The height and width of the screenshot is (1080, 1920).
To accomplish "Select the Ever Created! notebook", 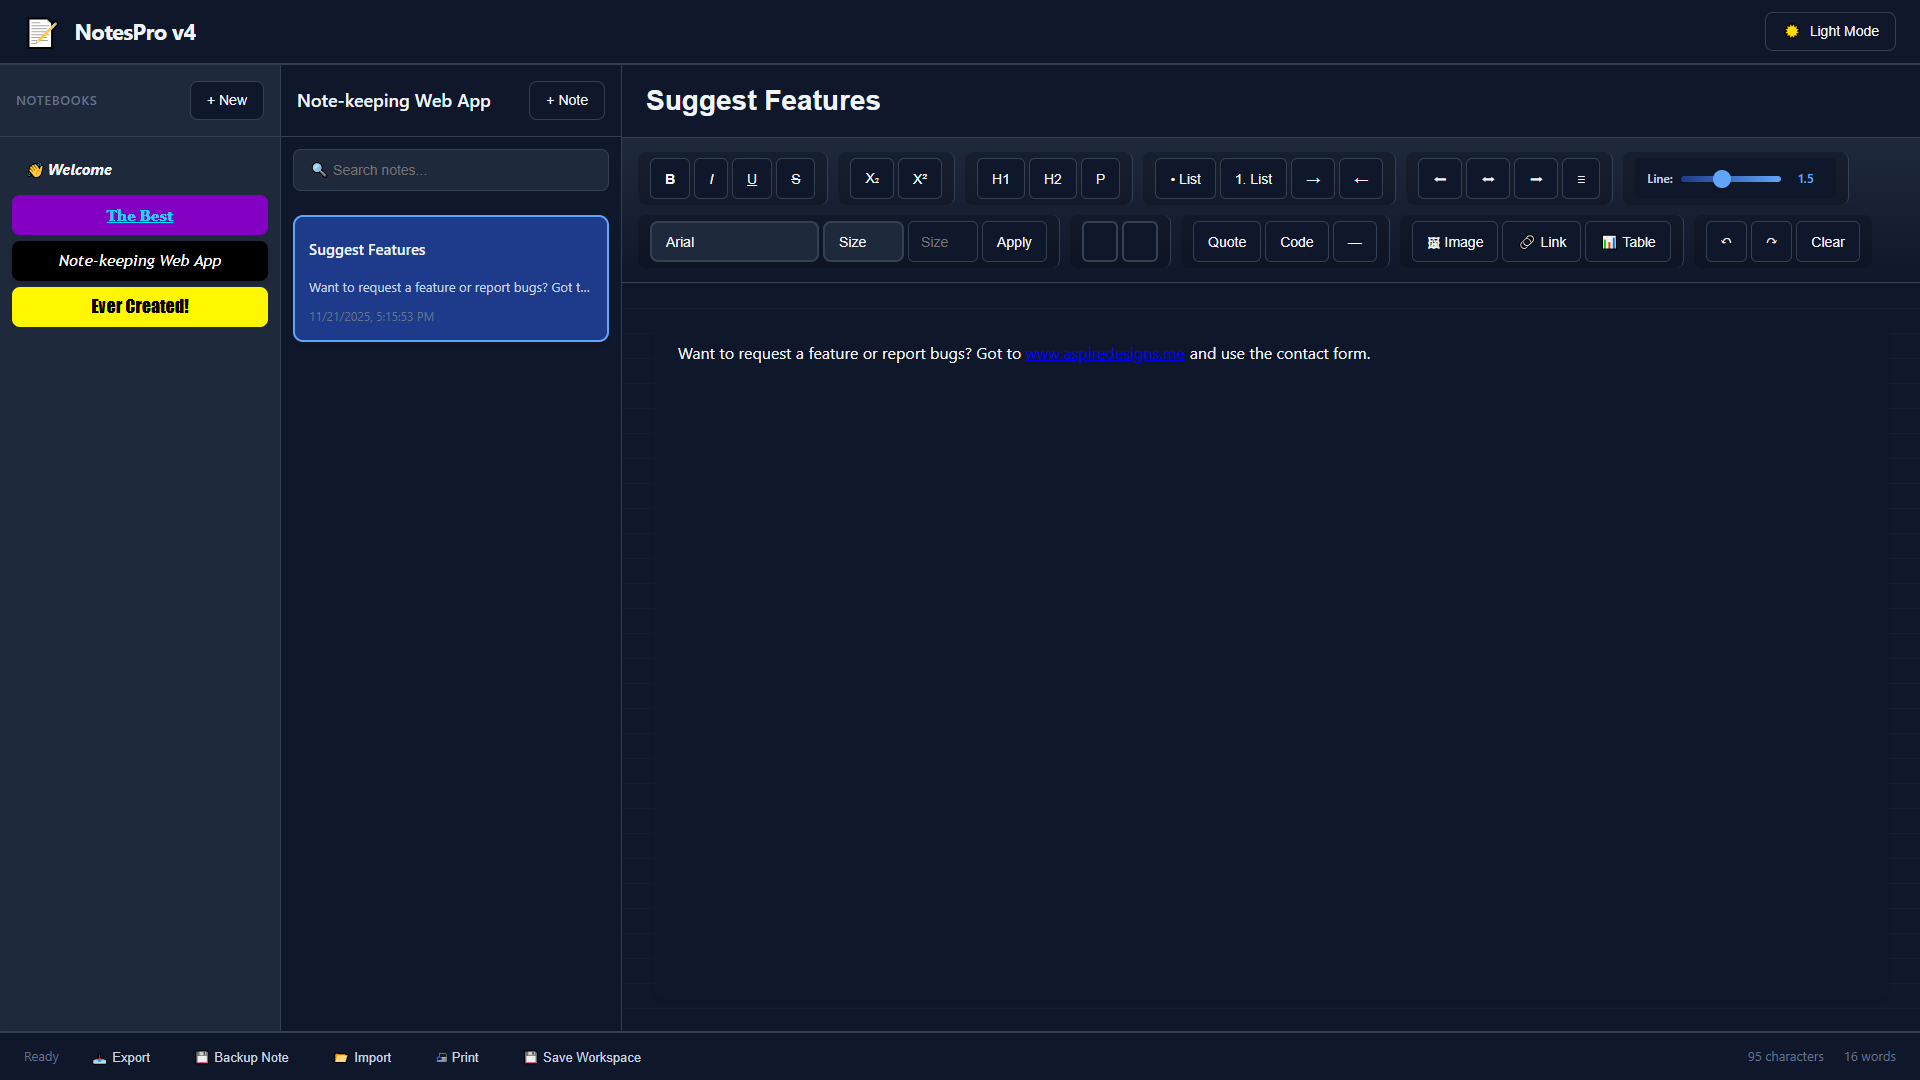I will (x=140, y=307).
